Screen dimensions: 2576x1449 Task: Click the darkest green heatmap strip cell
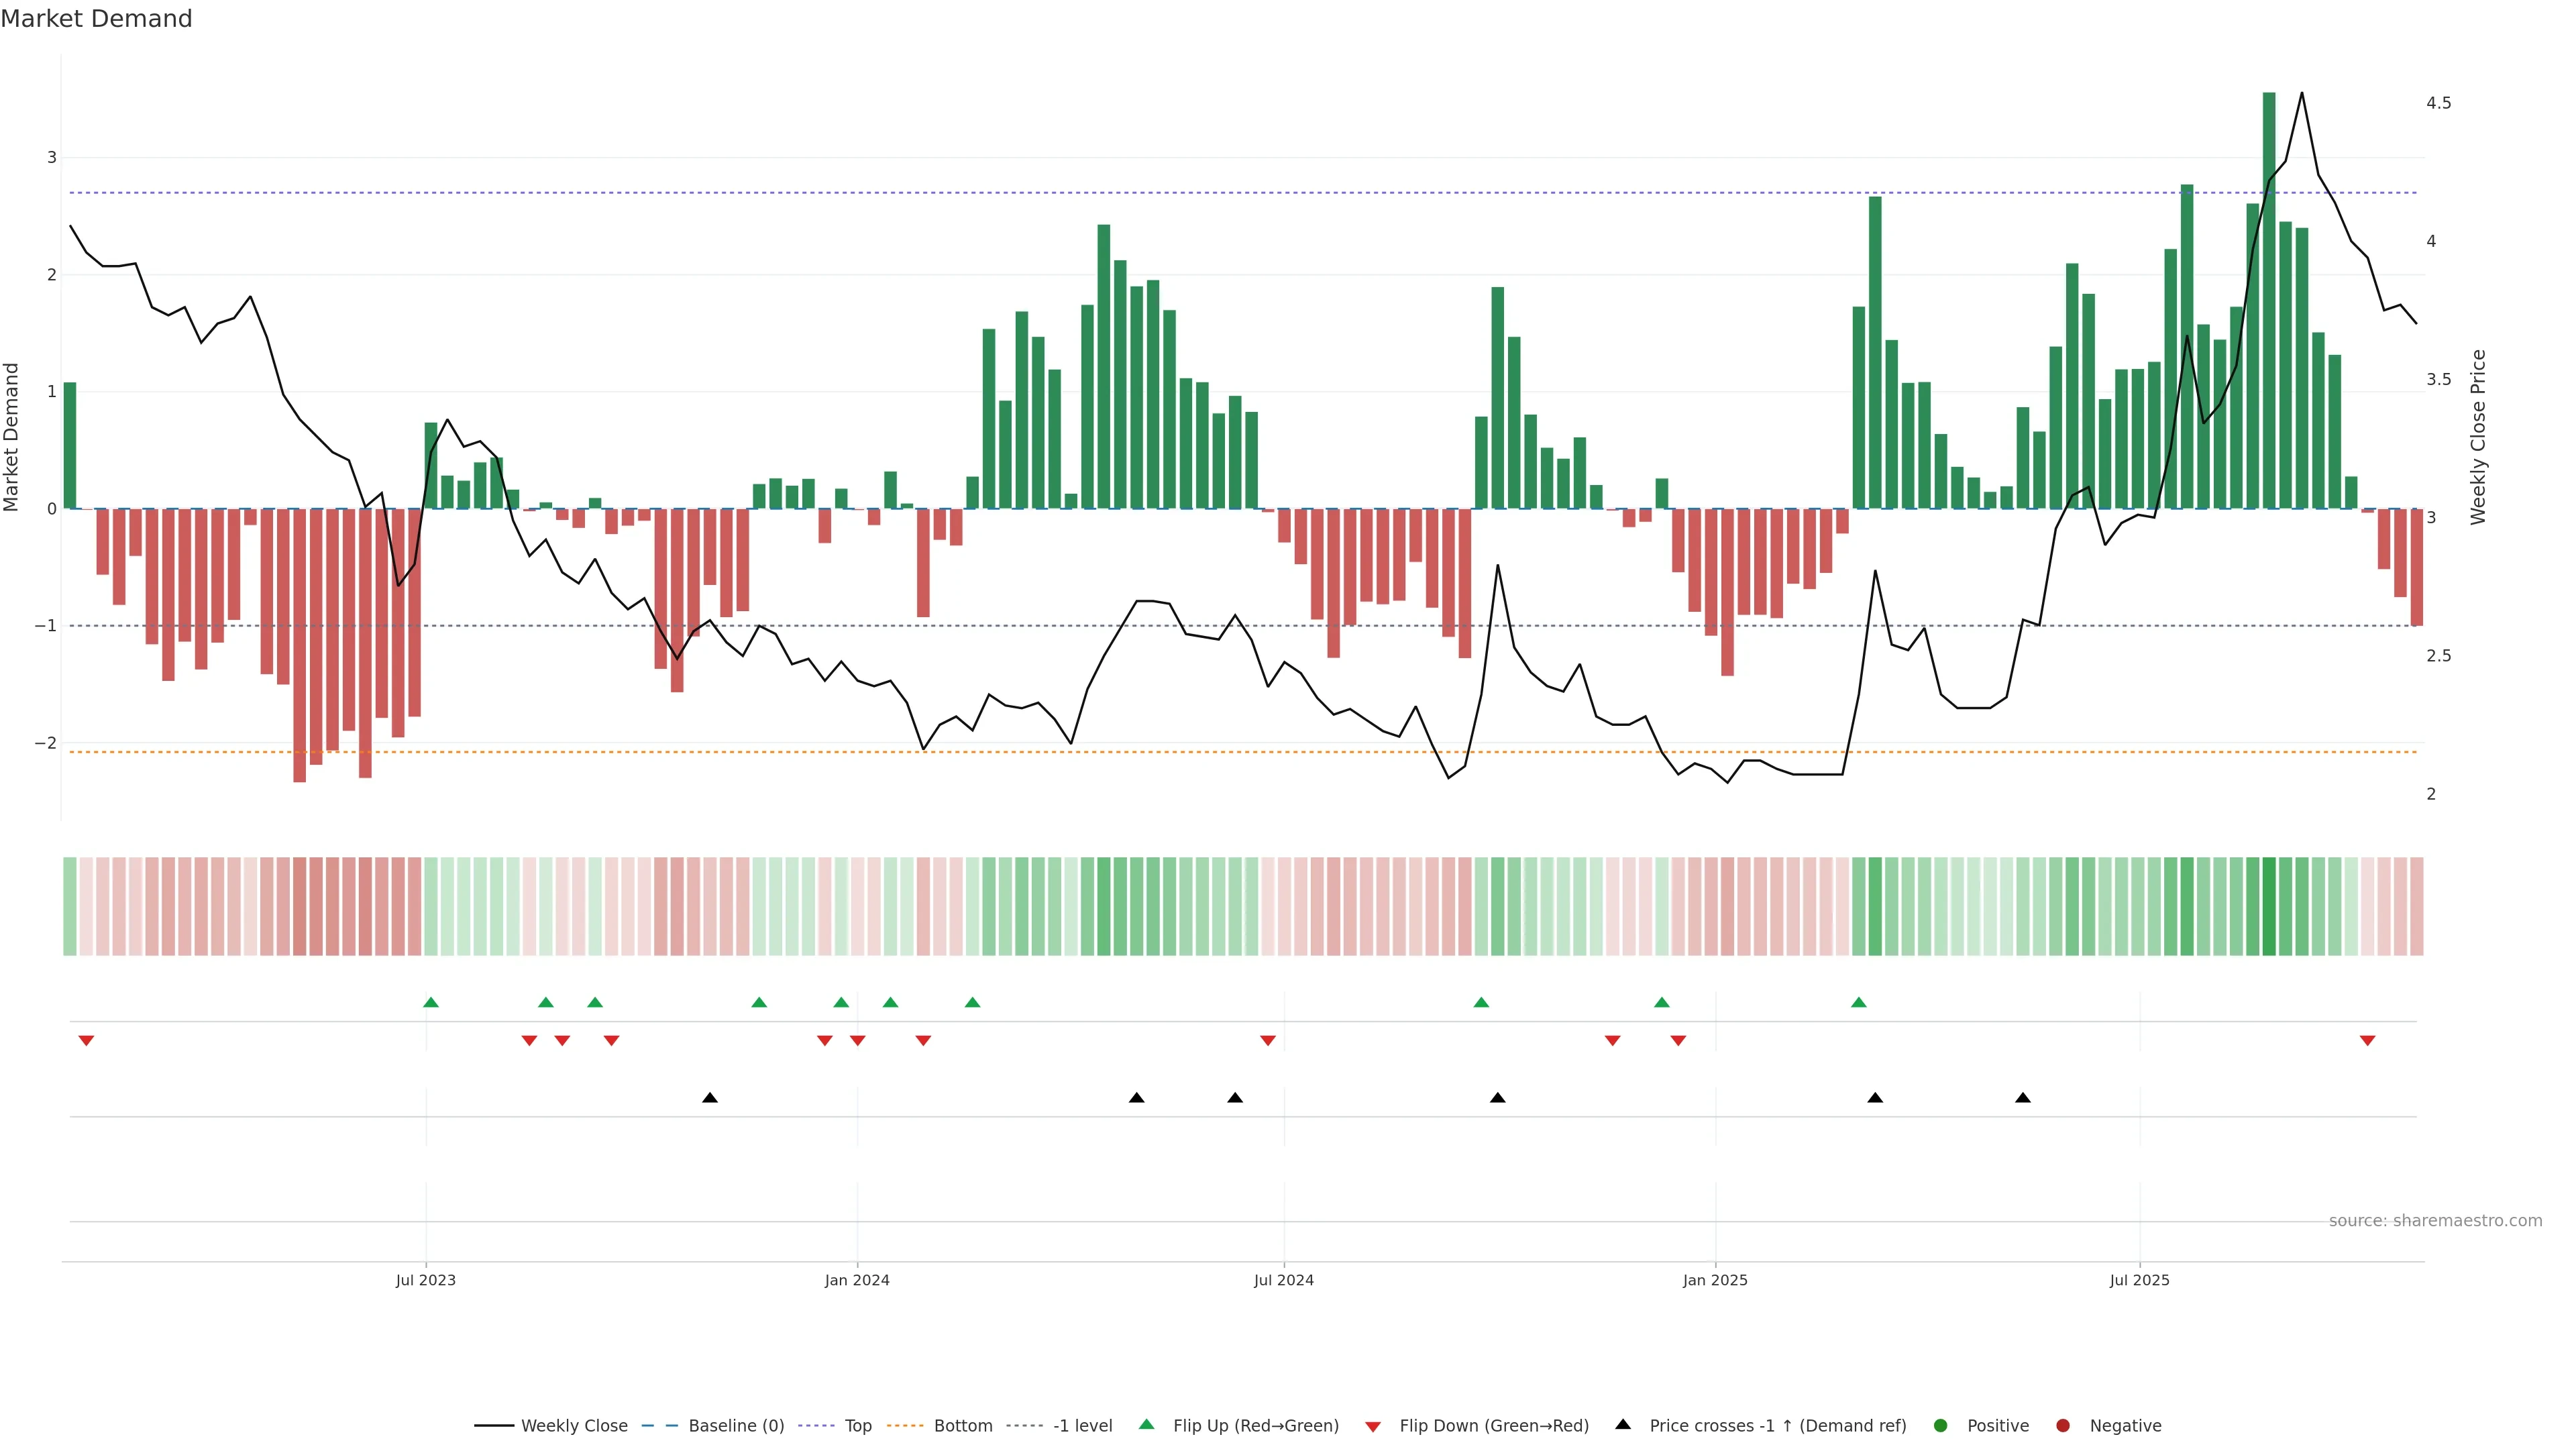pyautogui.click(x=2269, y=906)
